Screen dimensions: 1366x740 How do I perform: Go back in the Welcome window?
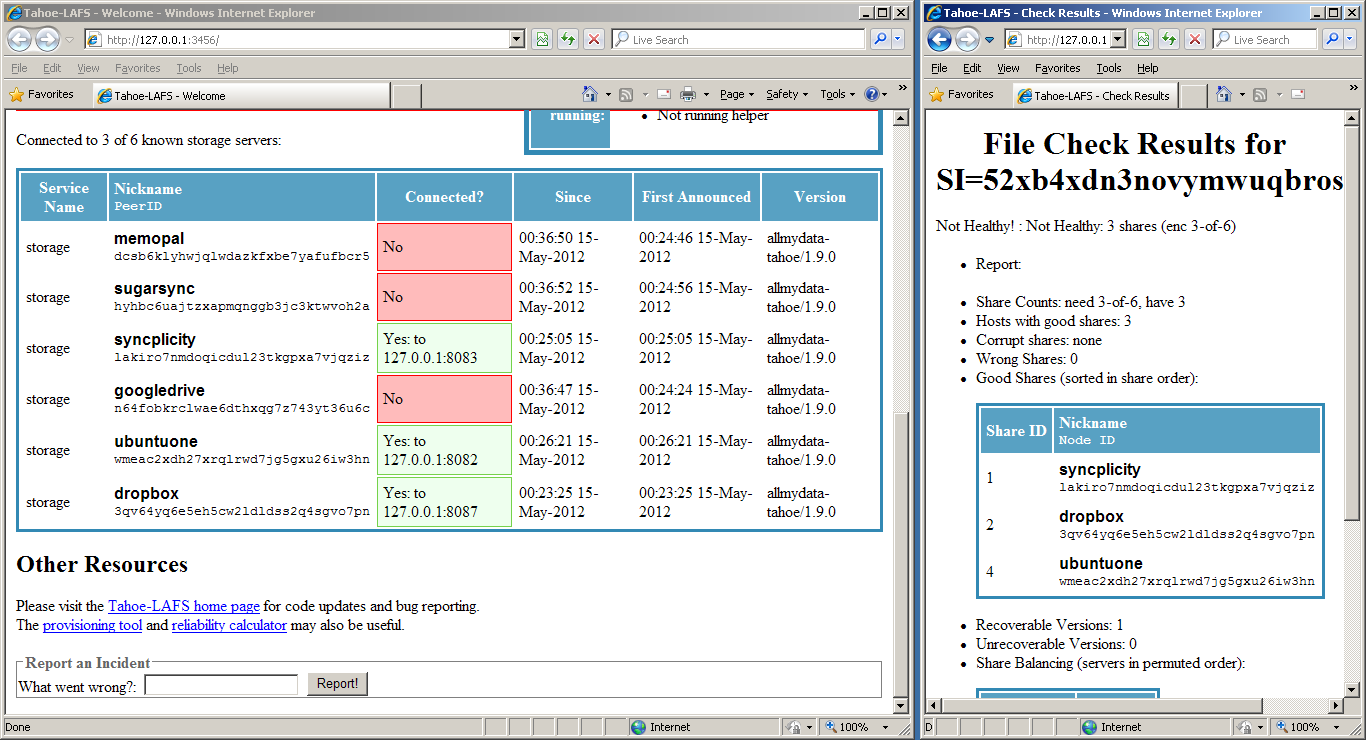pyautogui.click(x=20, y=40)
